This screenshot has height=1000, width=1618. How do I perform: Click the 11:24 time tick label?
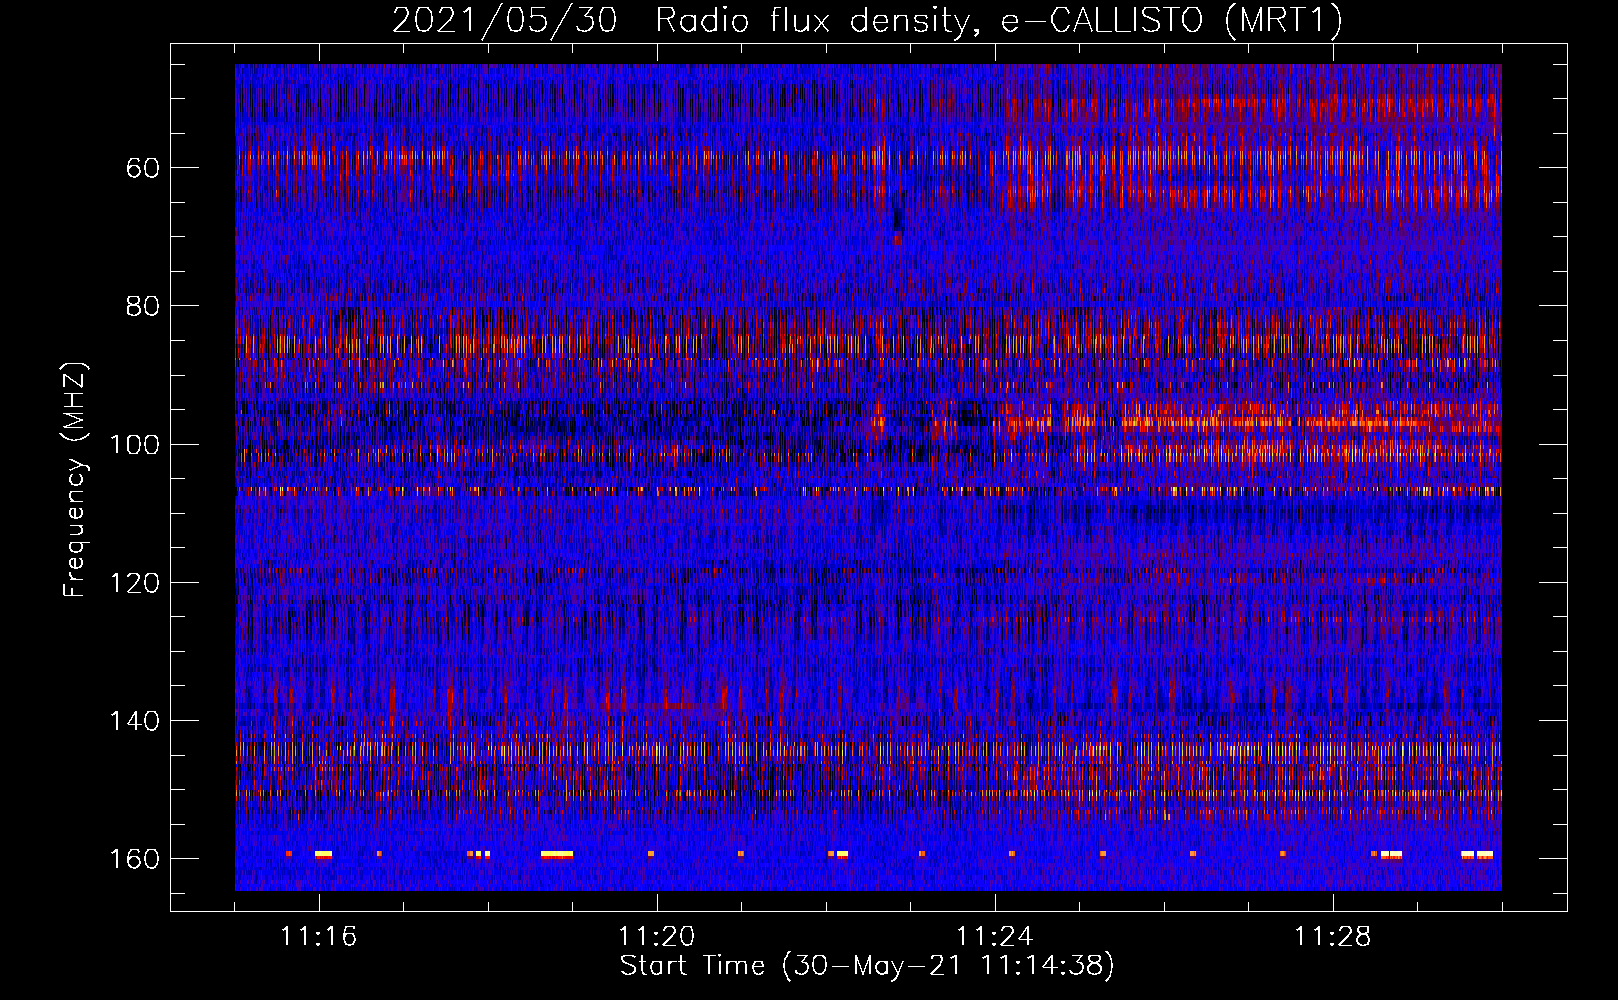click(x=995, y=937)
